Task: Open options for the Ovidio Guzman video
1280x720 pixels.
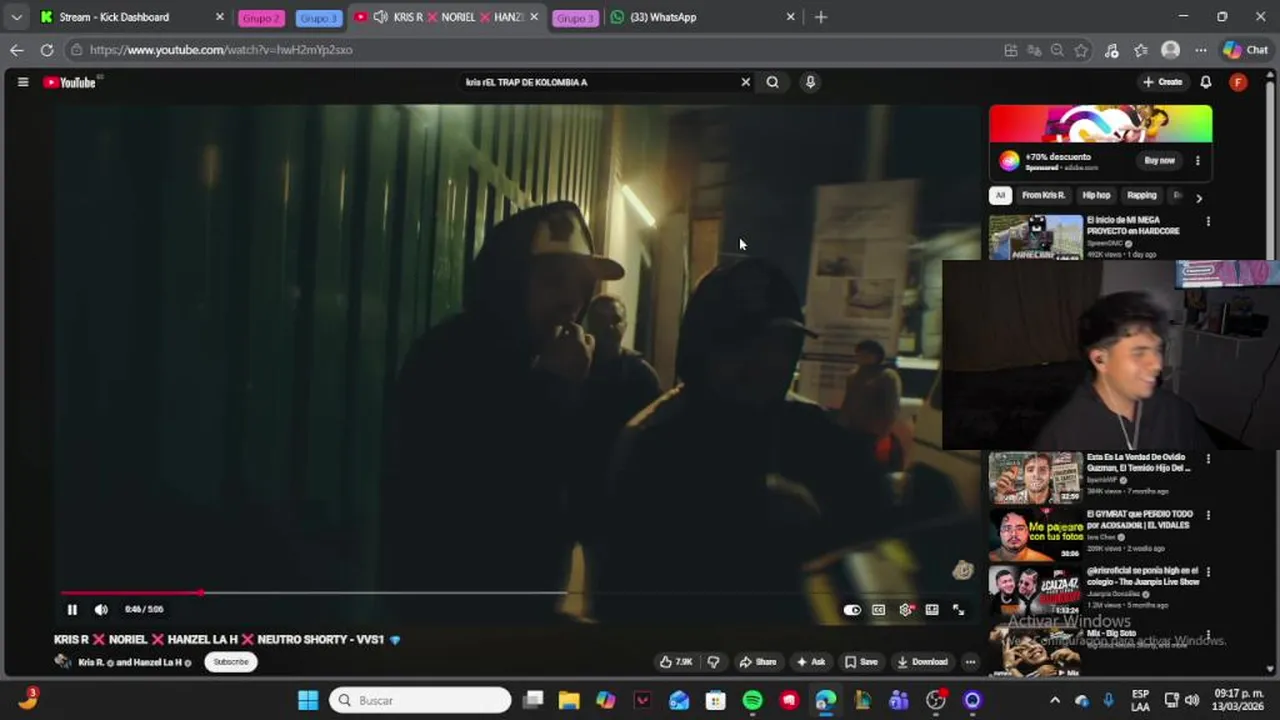Action: [1208, 459]
